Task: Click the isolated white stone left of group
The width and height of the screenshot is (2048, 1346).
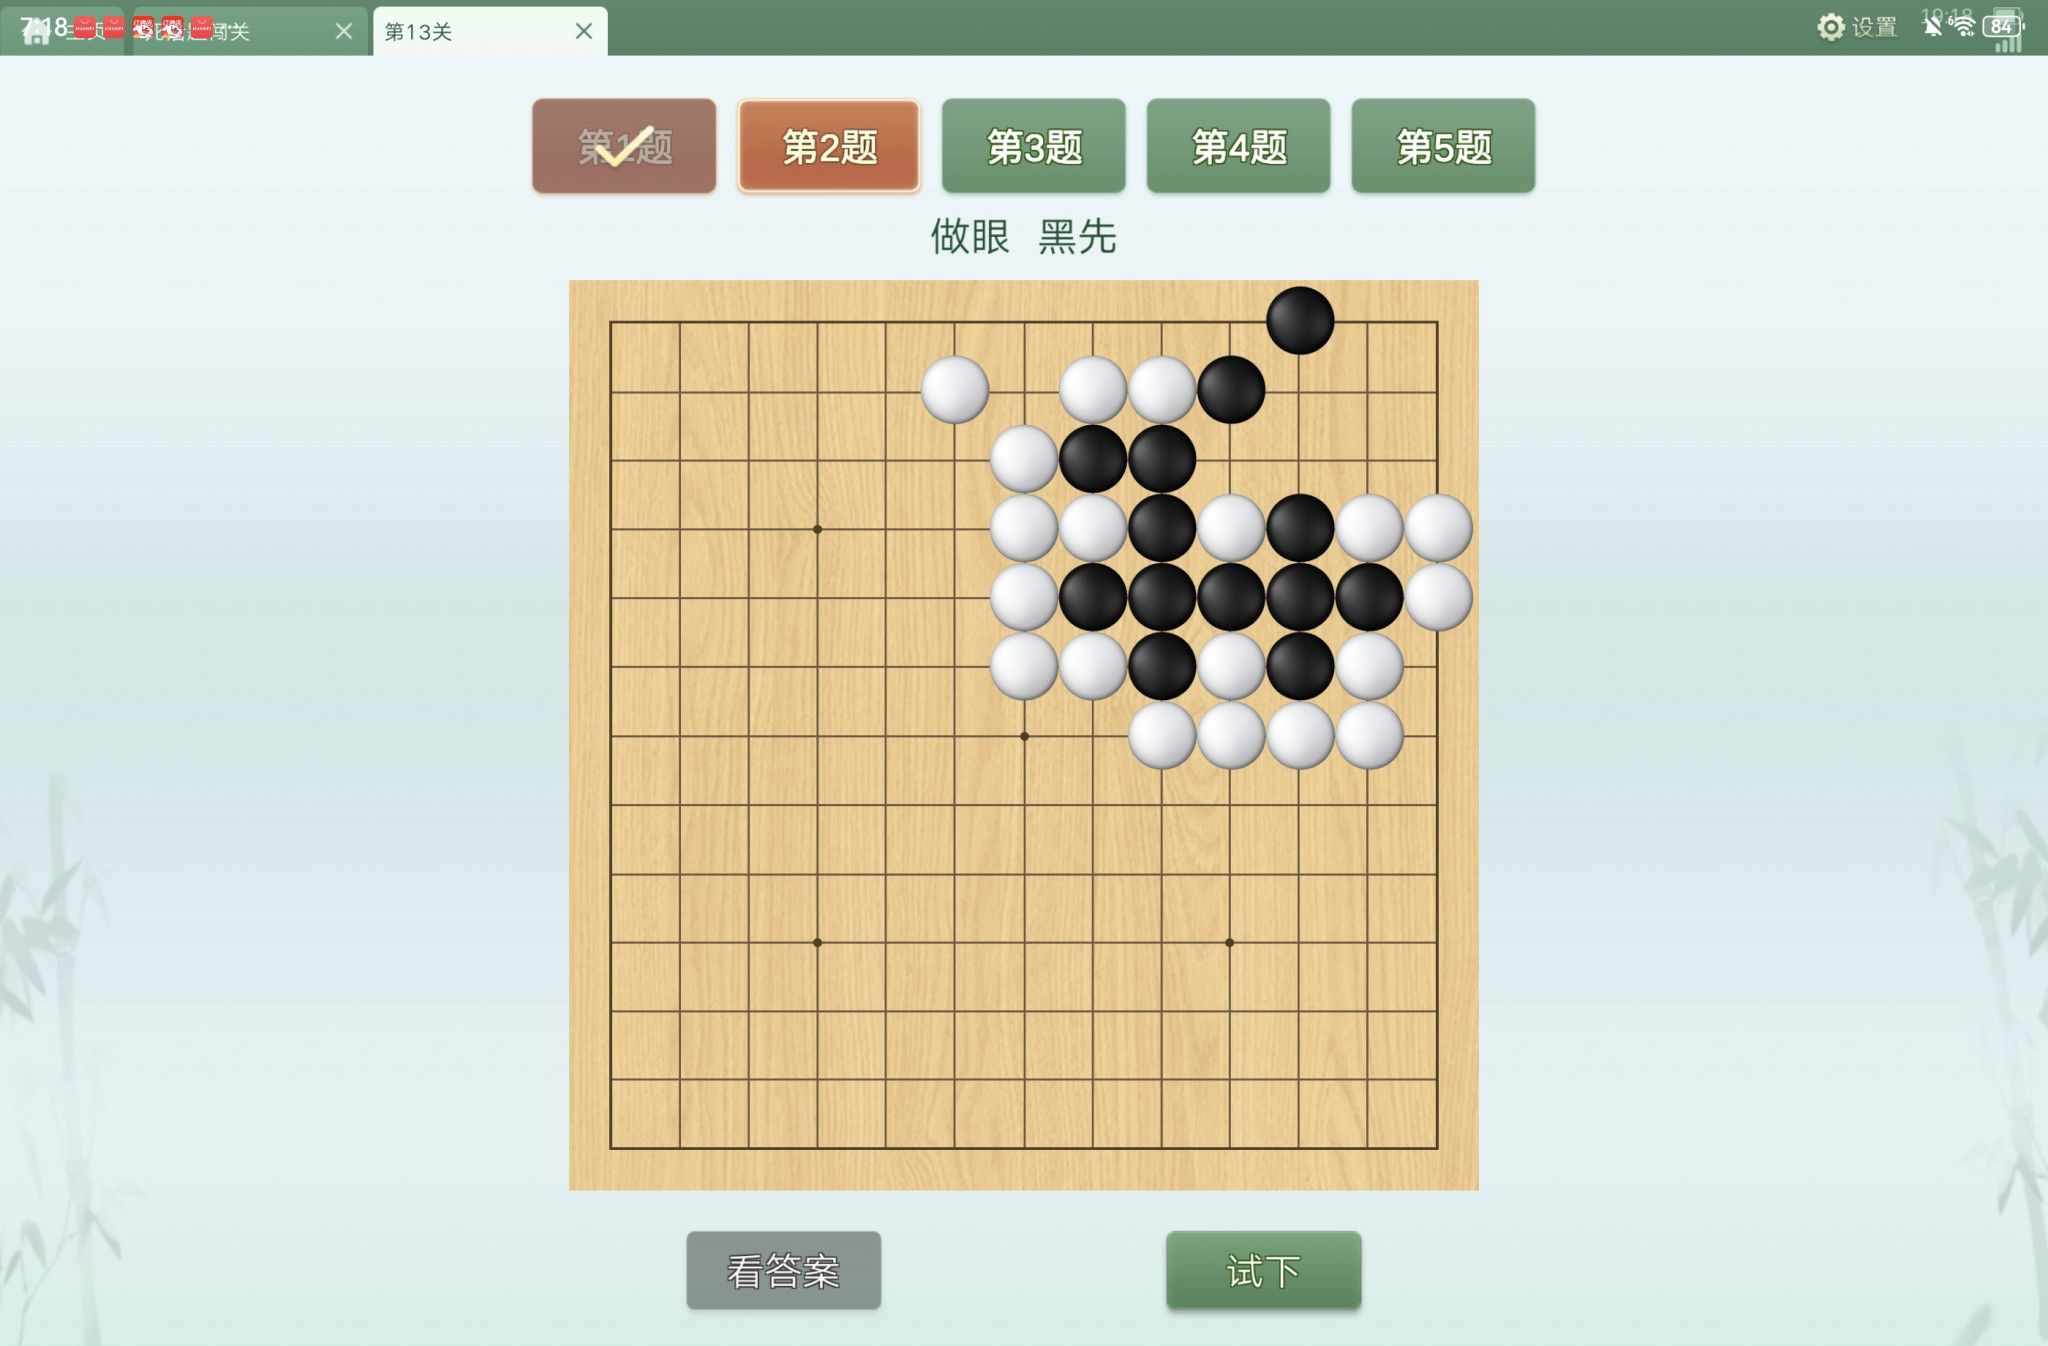Action: (955, 390)
